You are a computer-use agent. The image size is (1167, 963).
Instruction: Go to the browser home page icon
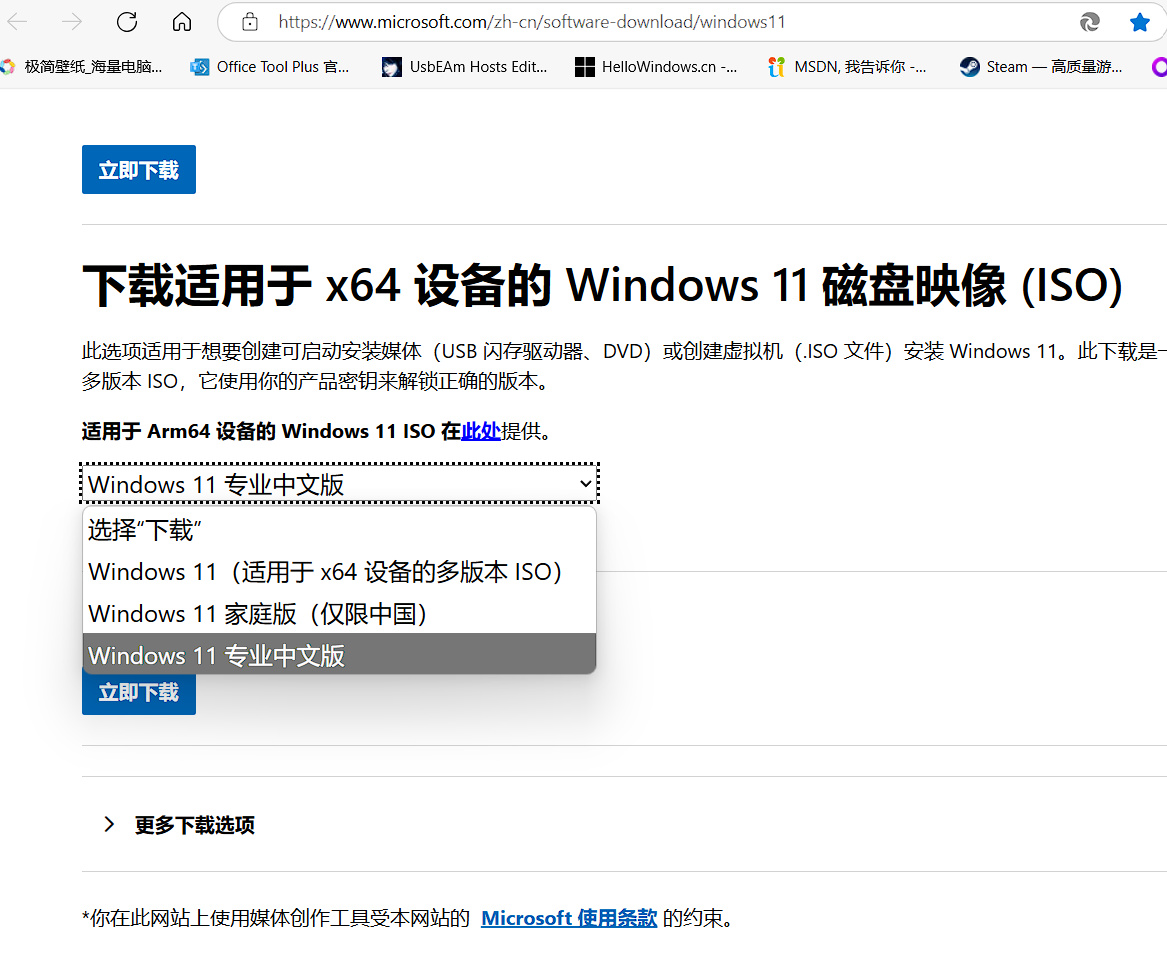tap(182, 22)
